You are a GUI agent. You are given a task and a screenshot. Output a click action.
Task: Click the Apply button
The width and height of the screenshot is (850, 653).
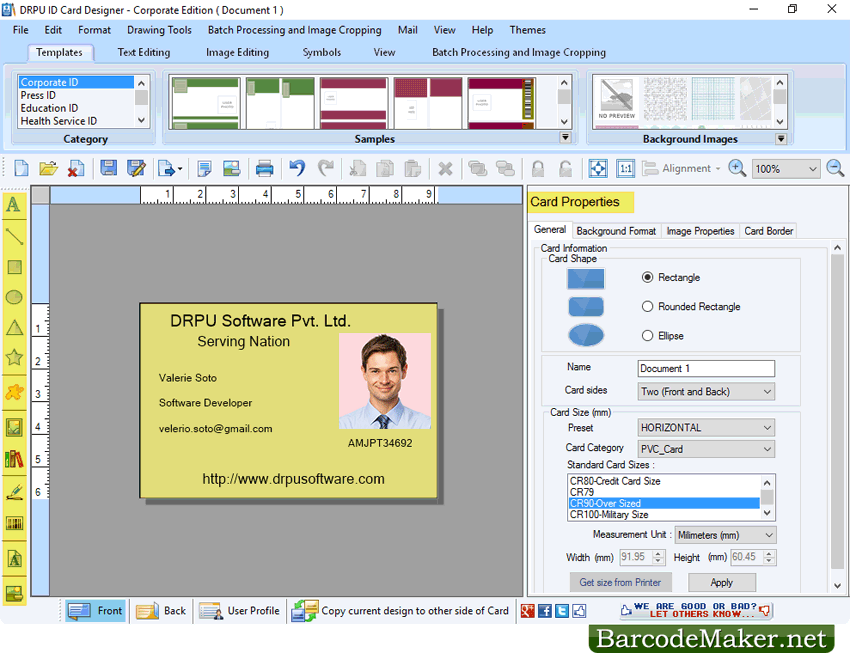coord(722,583)
